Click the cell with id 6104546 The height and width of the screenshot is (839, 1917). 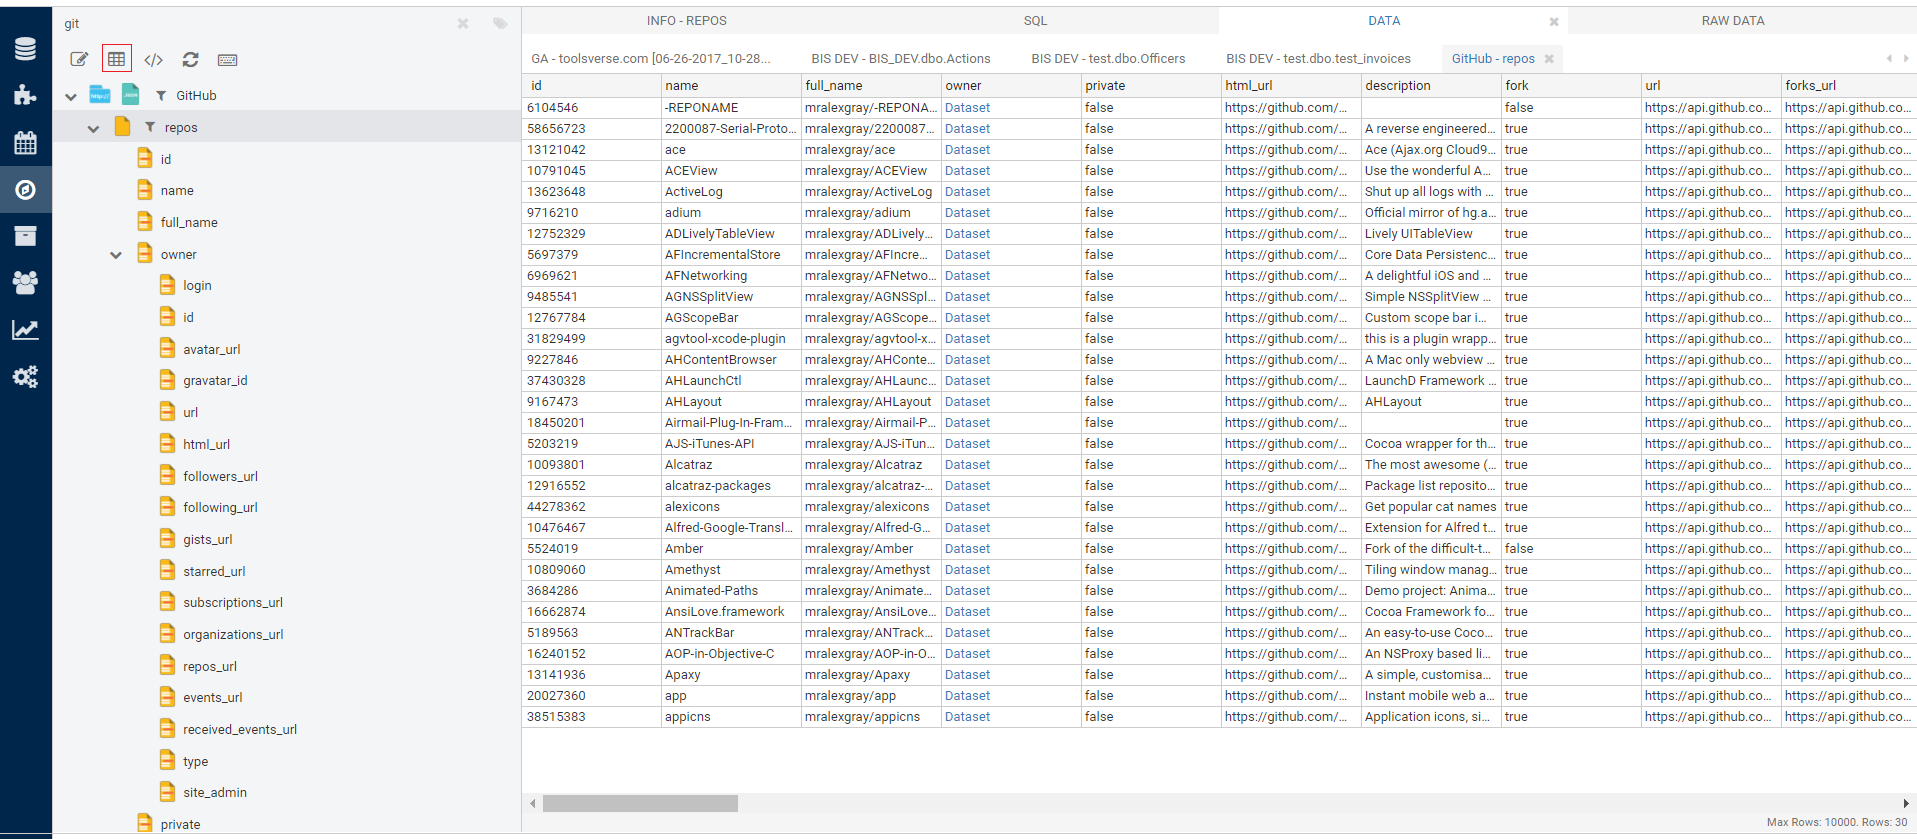(x=591, y=108)
